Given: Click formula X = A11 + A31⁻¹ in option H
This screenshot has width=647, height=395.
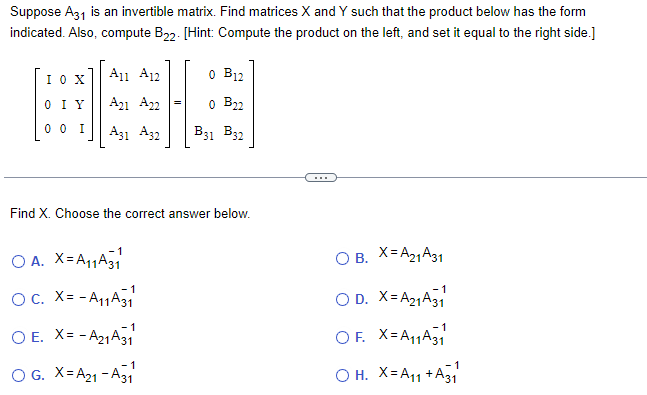Looking at the screenshot, I should coord(418,372).
